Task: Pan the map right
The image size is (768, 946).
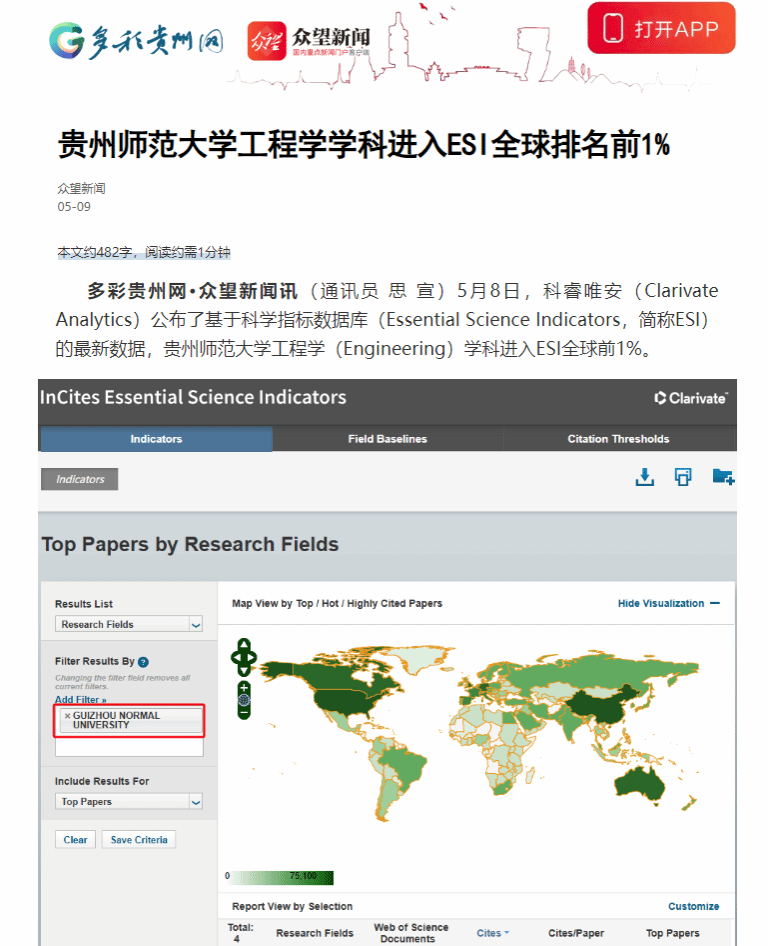Action: [253, 657]
